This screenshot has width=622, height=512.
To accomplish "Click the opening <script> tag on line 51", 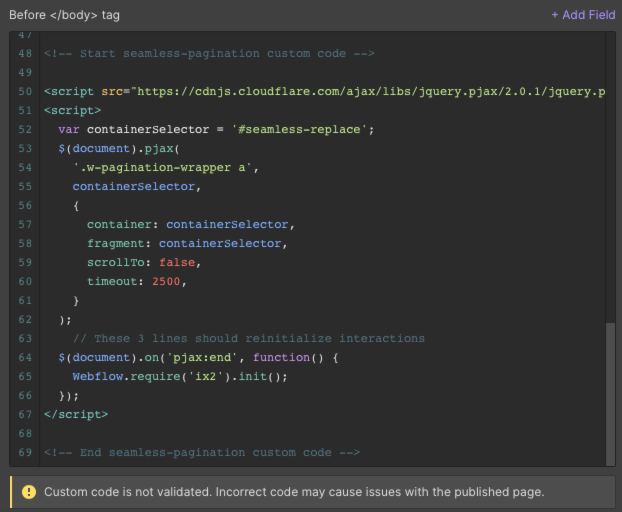I will click(x=73, y=110).
